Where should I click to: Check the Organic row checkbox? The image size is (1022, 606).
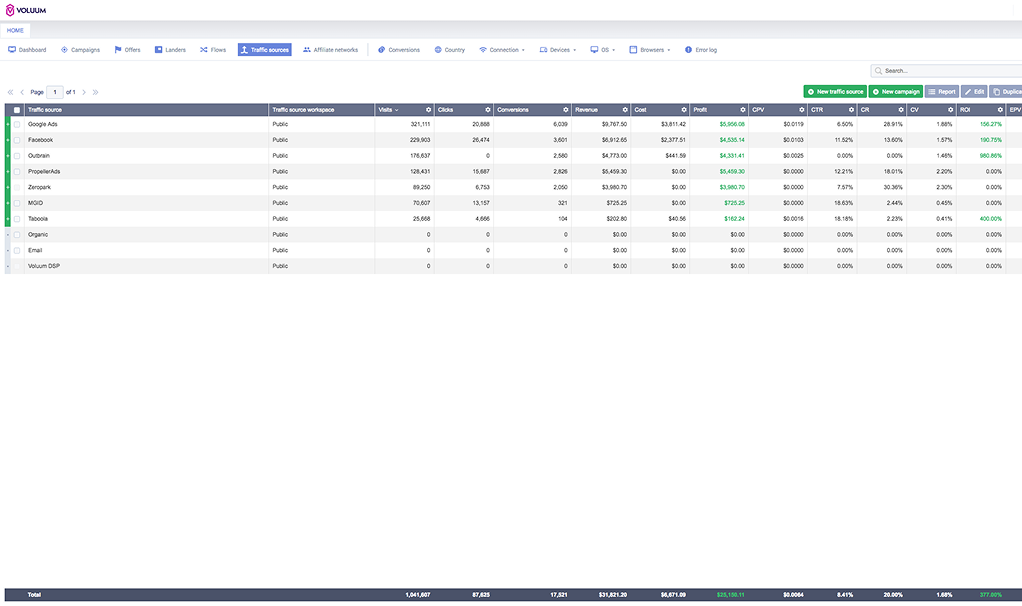(17, 235)
